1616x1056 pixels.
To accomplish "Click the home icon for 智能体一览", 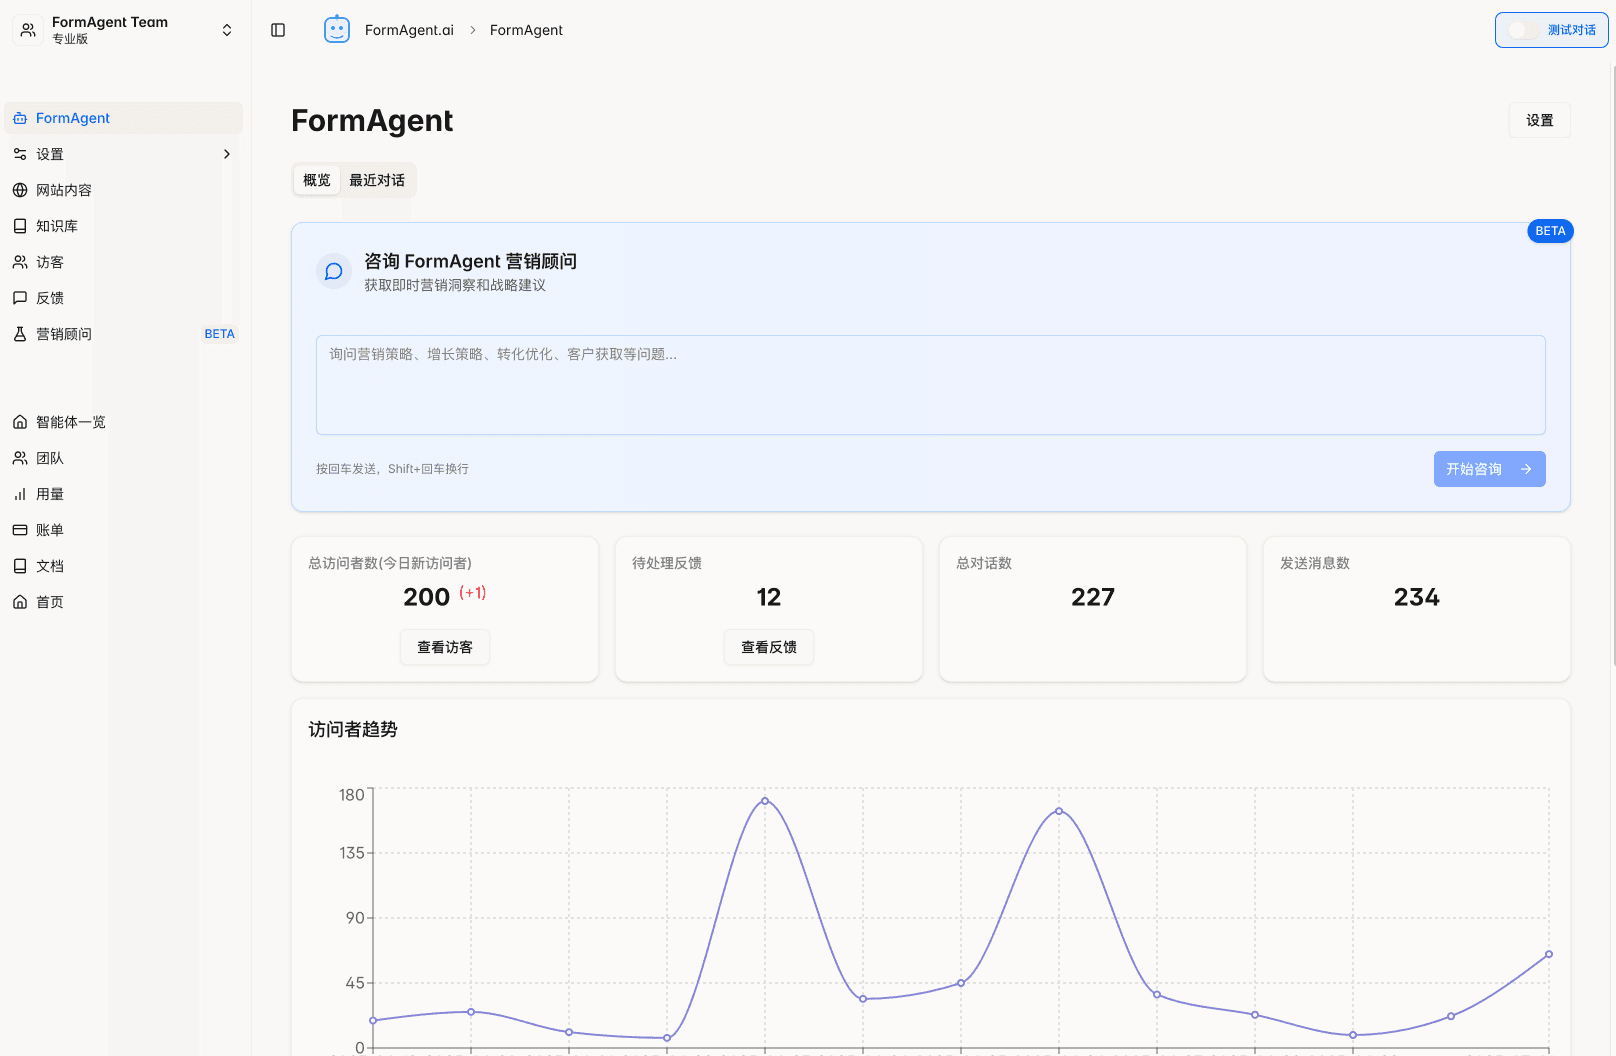I will point(20,422).
